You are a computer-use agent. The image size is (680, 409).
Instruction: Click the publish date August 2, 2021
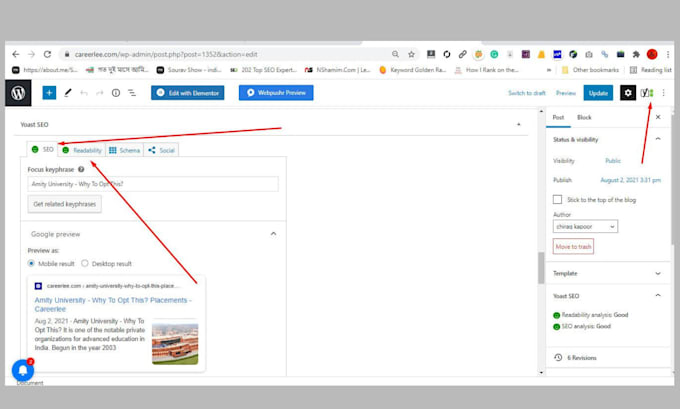[630, 180]
